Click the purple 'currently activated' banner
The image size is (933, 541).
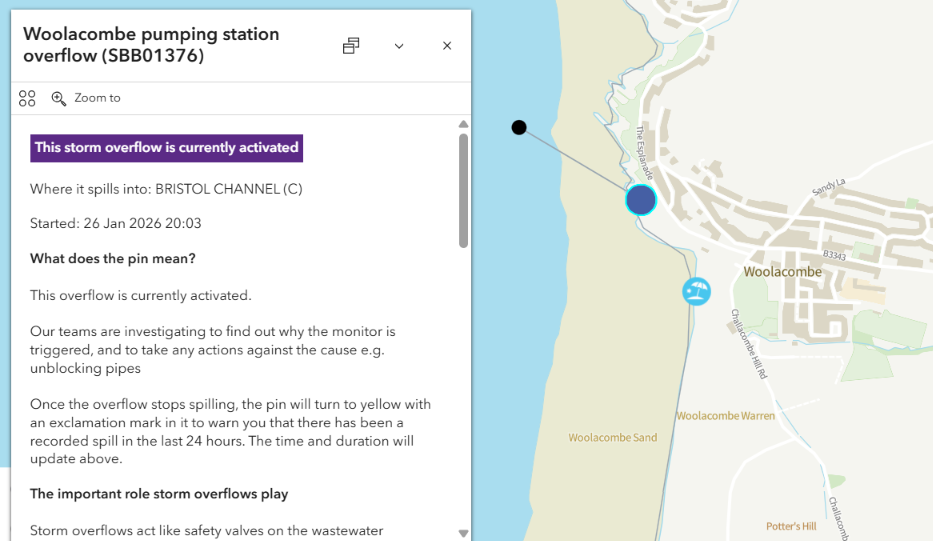tap(166, 148)
